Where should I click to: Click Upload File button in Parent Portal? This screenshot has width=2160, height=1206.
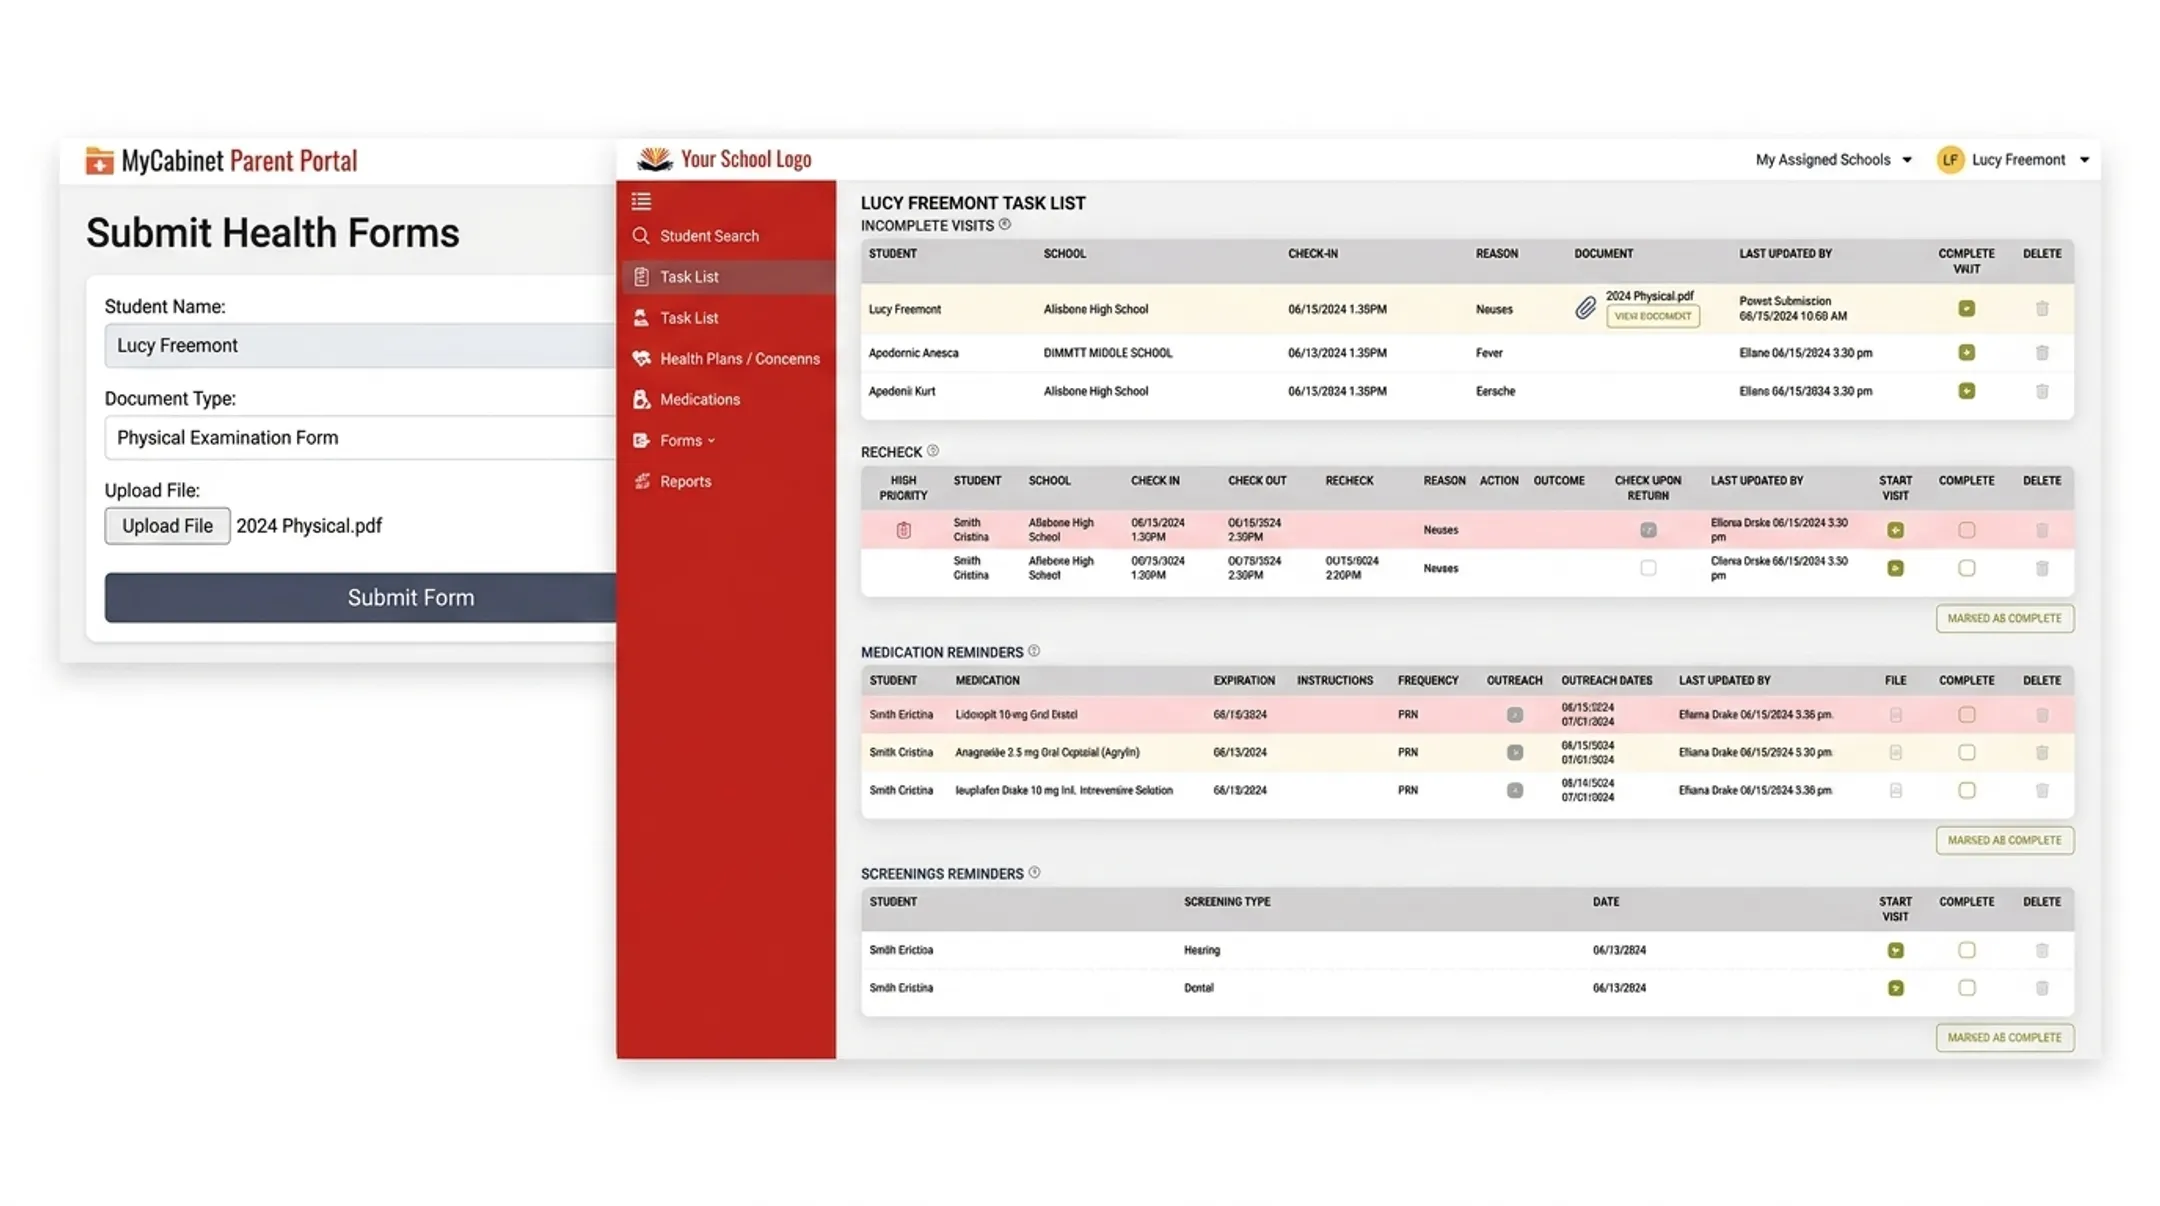(167, 526)
